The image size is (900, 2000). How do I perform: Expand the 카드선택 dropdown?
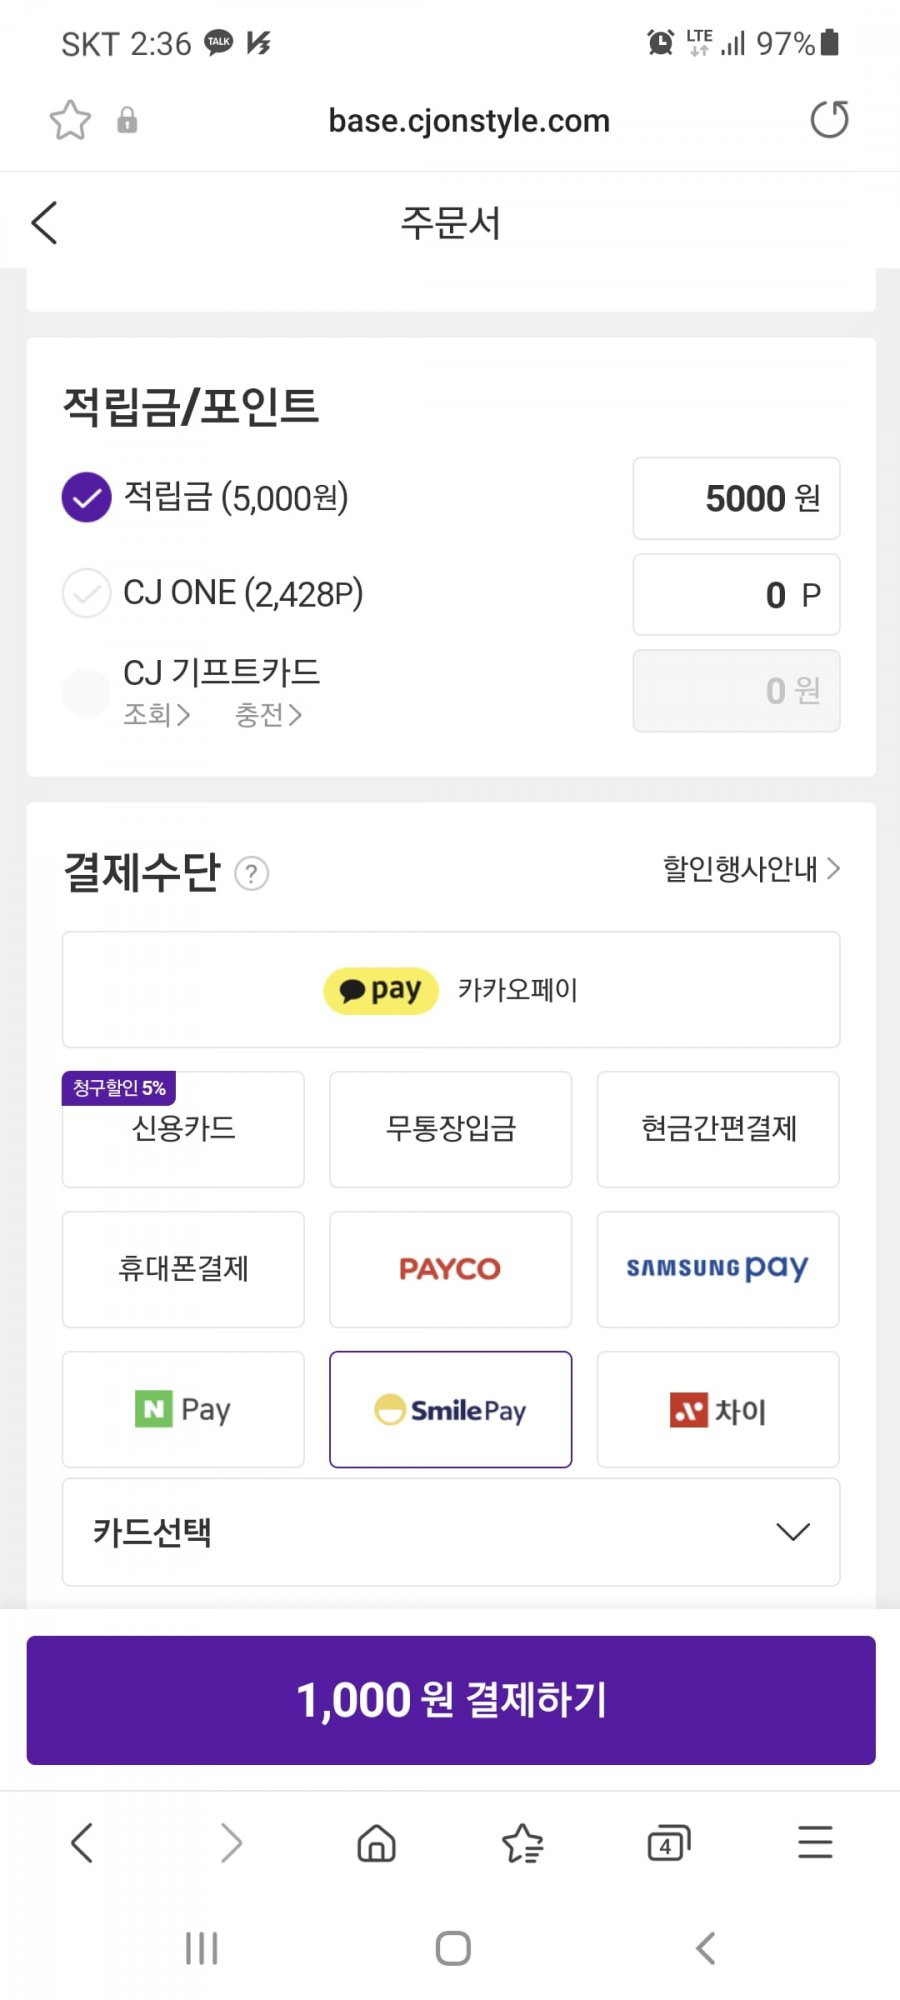coord(451,1532)
